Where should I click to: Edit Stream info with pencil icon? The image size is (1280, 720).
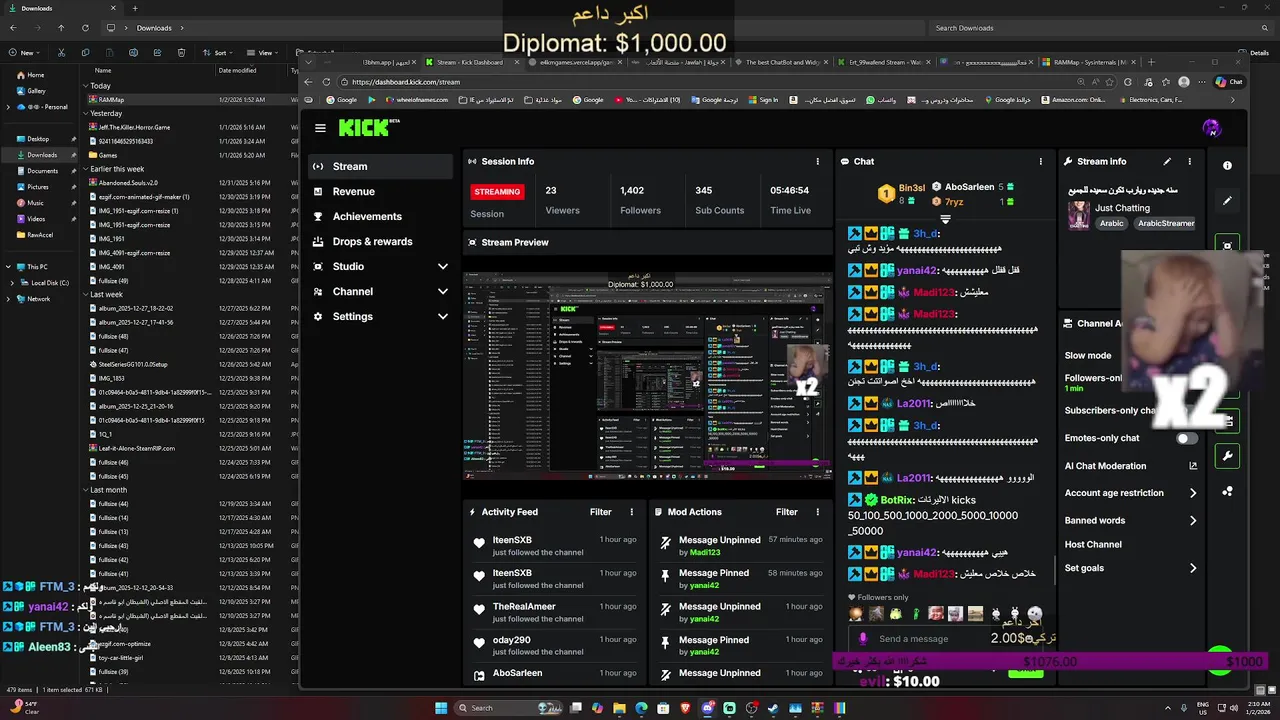tap(1167, 161)
